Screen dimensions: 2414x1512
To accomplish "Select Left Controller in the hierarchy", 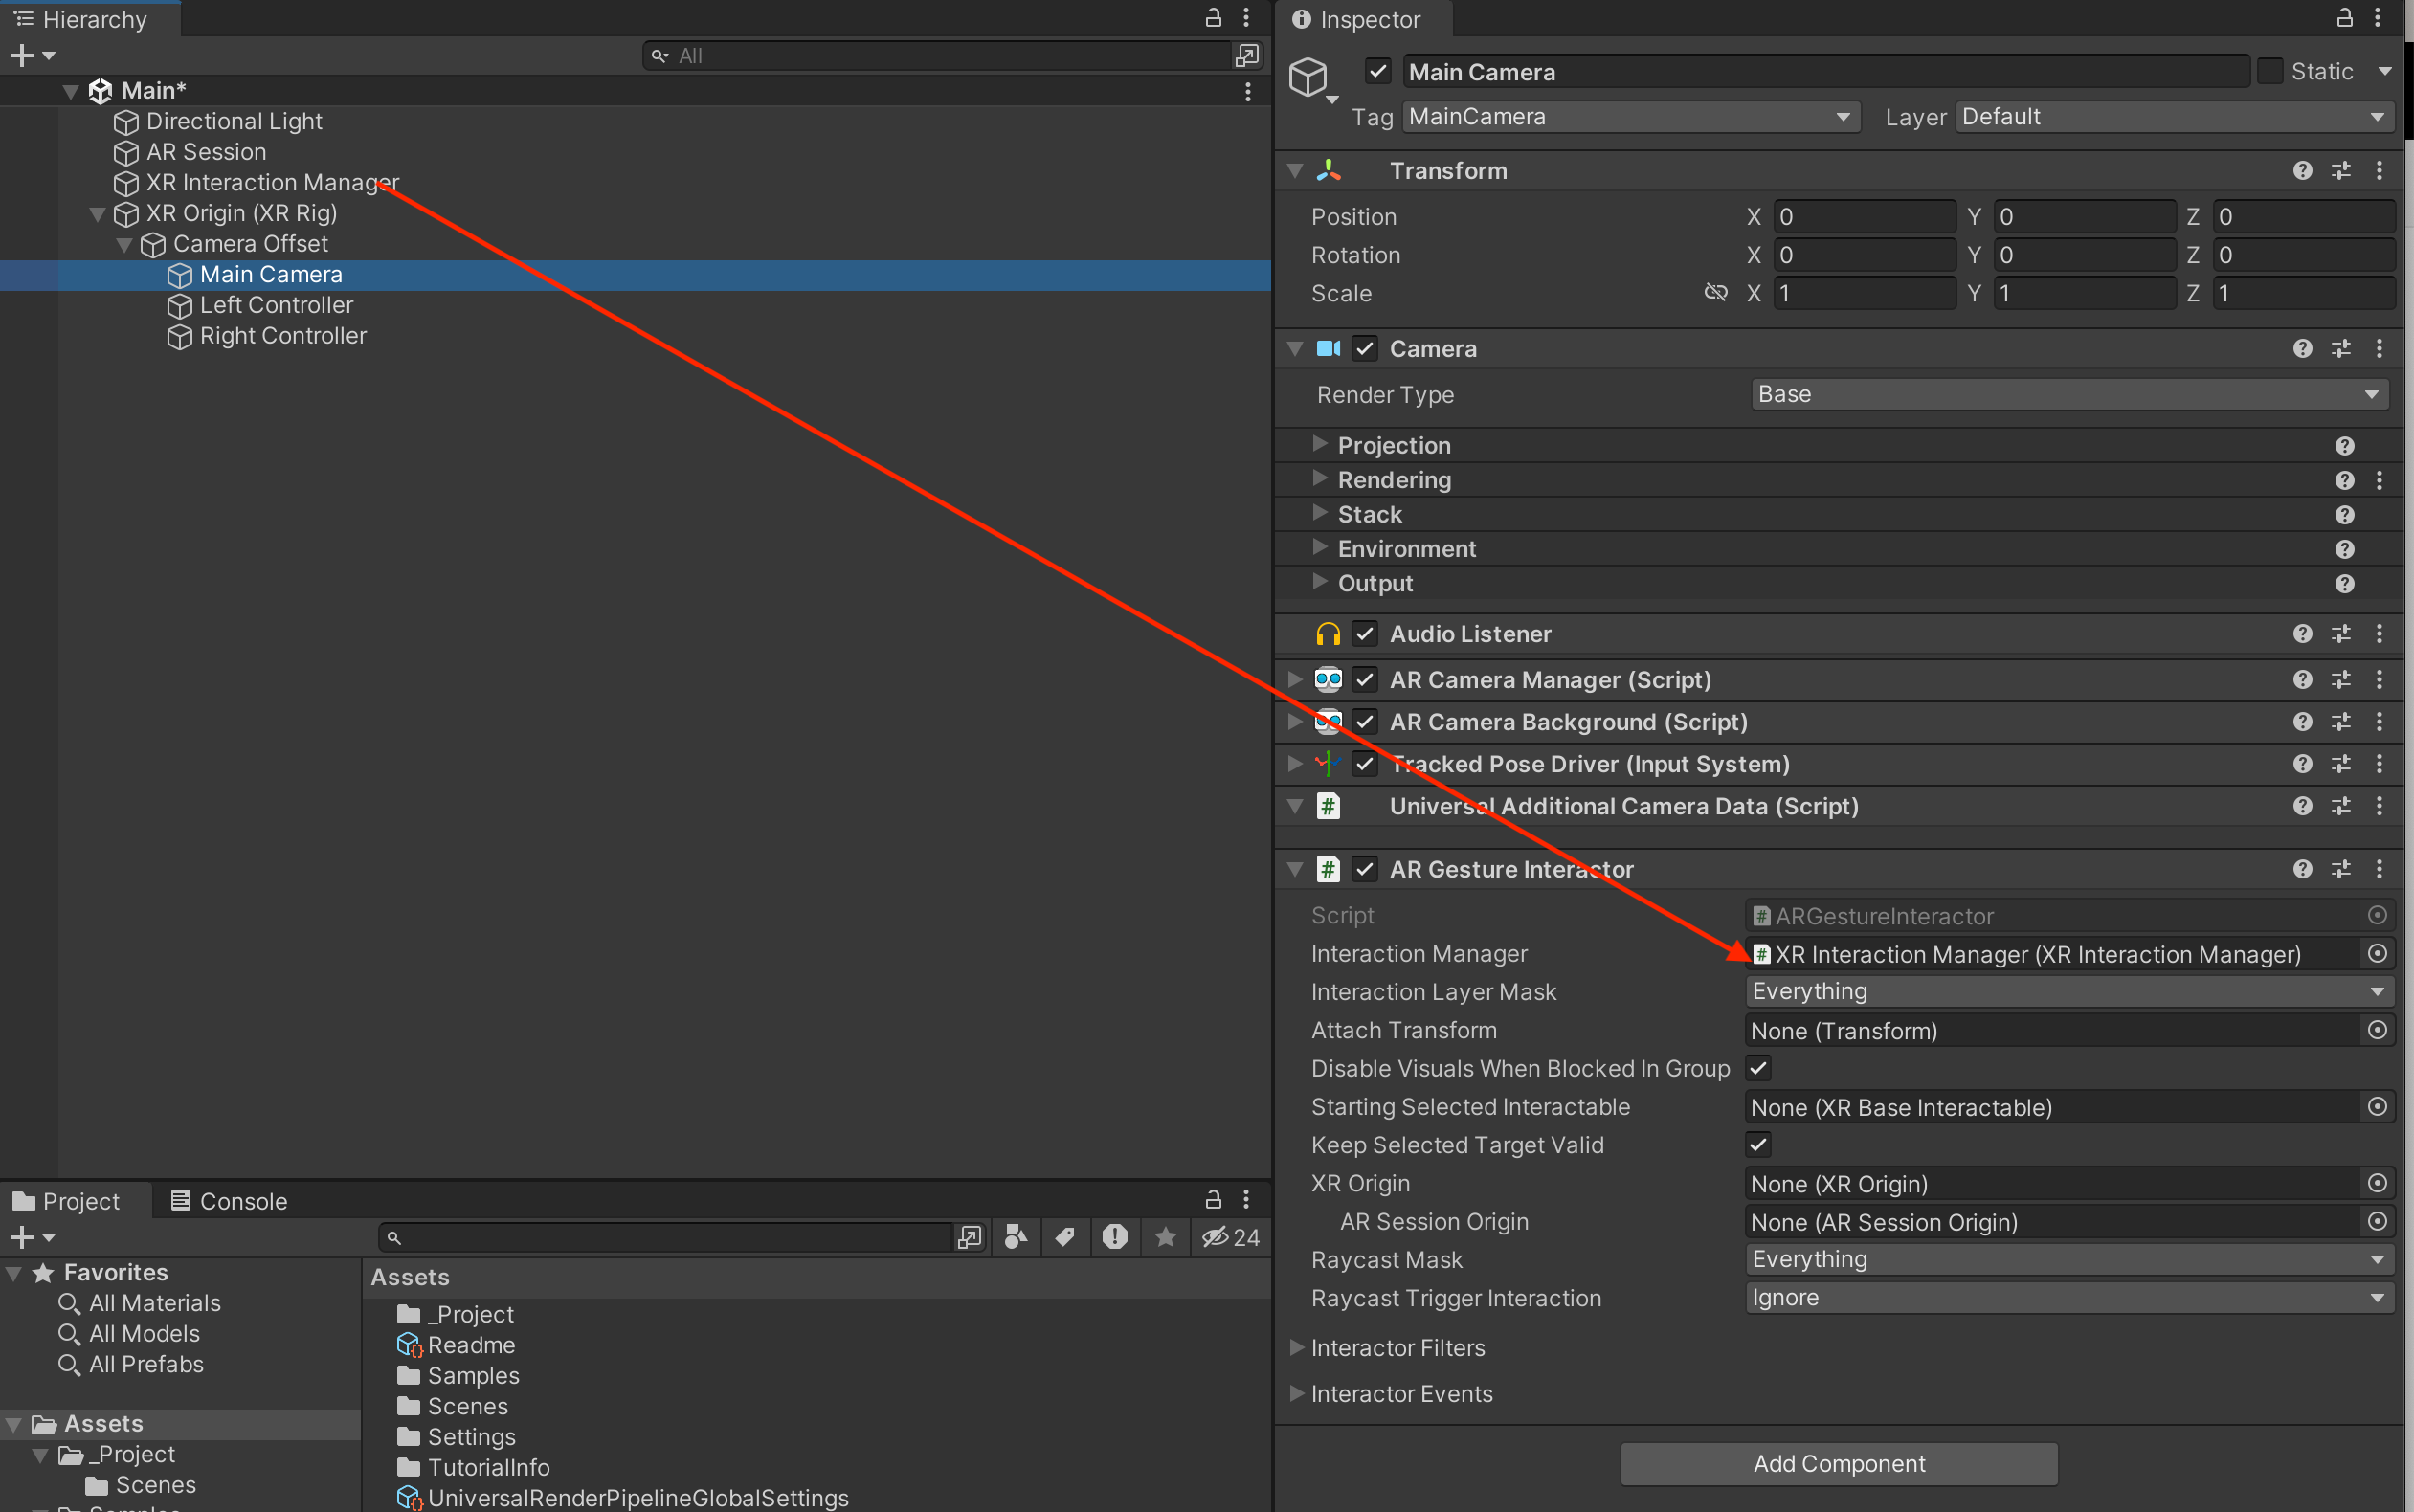I will [x=276, y=305].
